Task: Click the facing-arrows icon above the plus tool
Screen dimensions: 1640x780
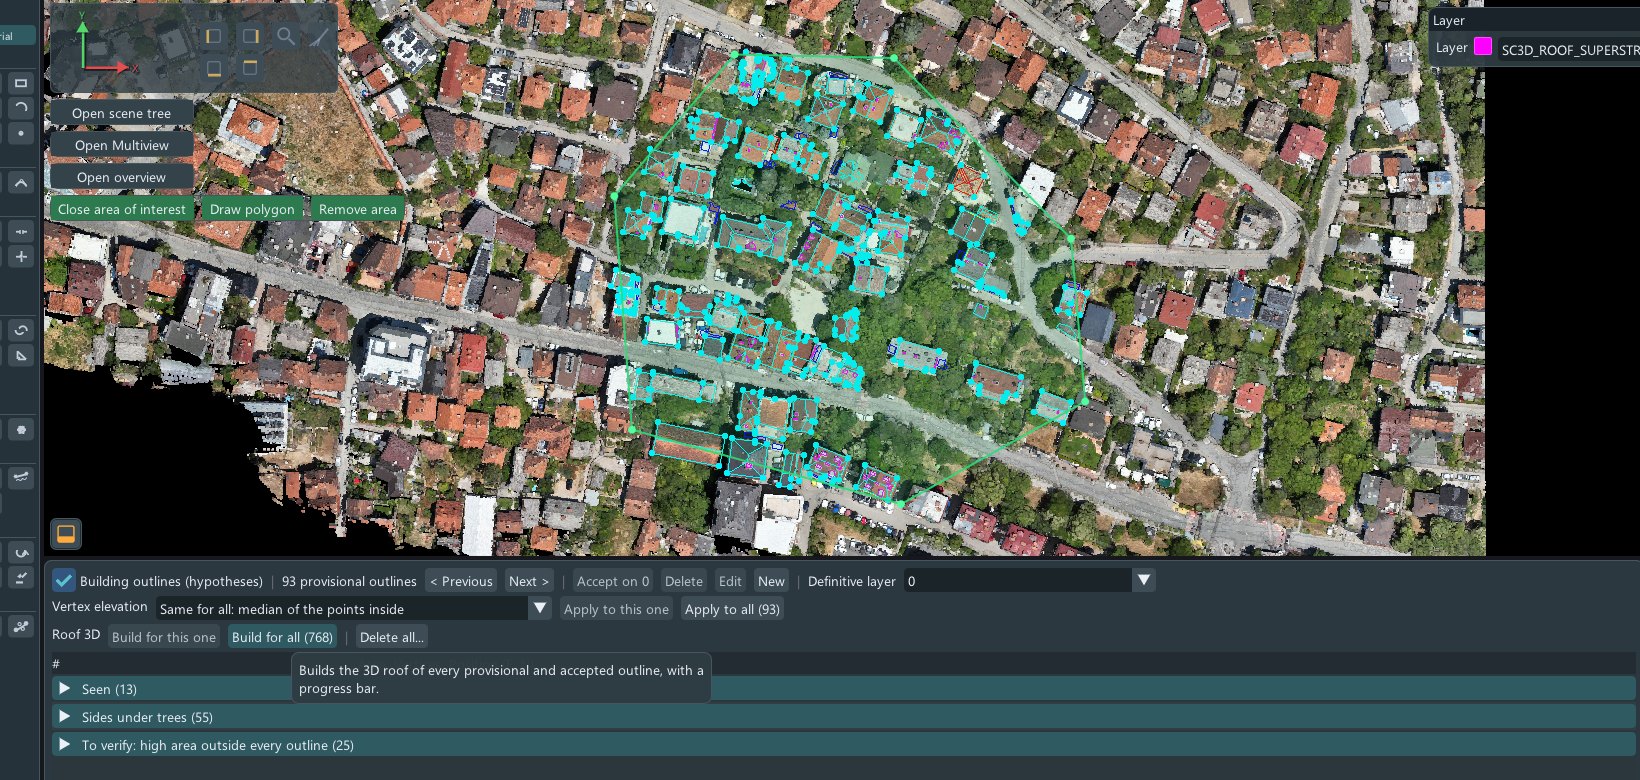Action: click(20, 231)
